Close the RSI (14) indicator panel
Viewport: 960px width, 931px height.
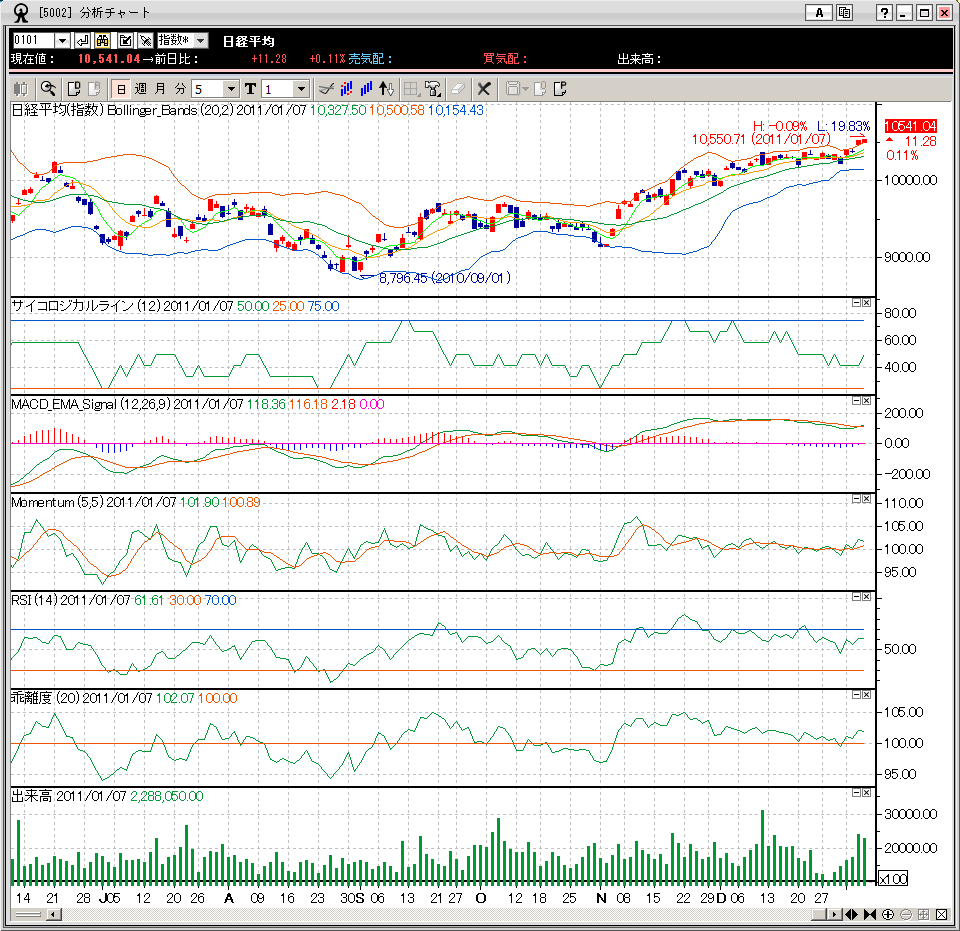pyautogui.click(x=866, y=596)
